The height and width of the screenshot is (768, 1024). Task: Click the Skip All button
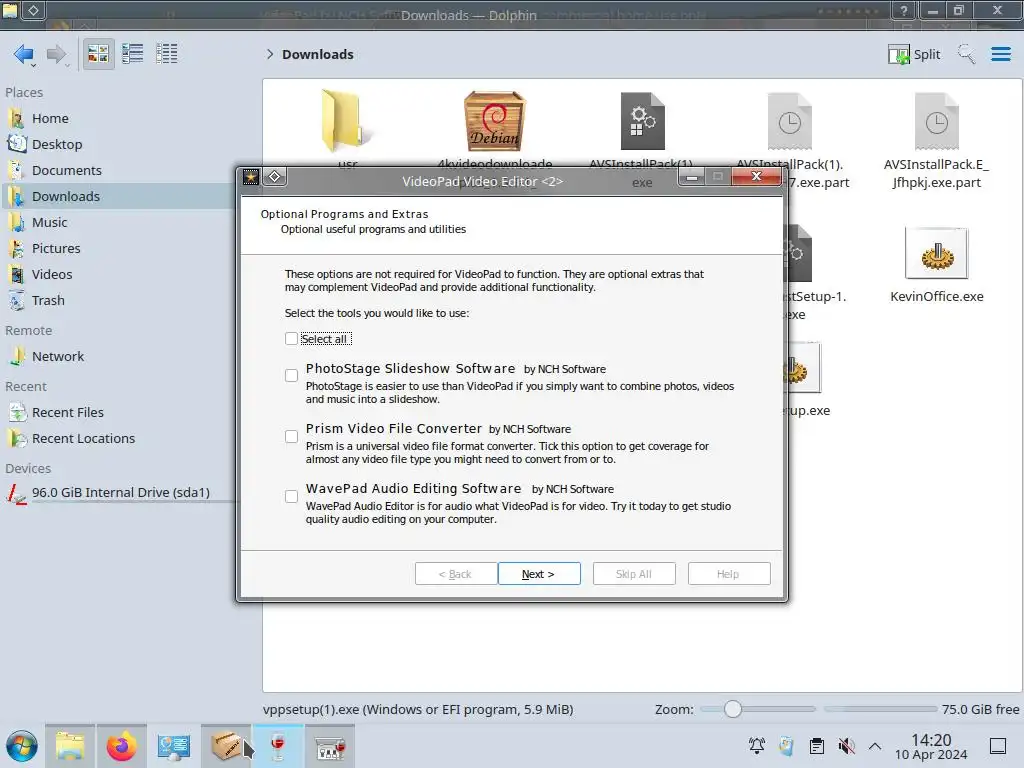point(633,573)
